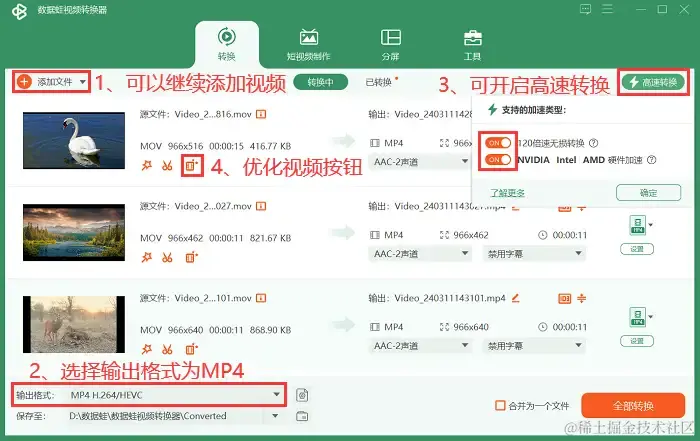Click the compress icon for Video_240311143101.mp4

(581, 298)
